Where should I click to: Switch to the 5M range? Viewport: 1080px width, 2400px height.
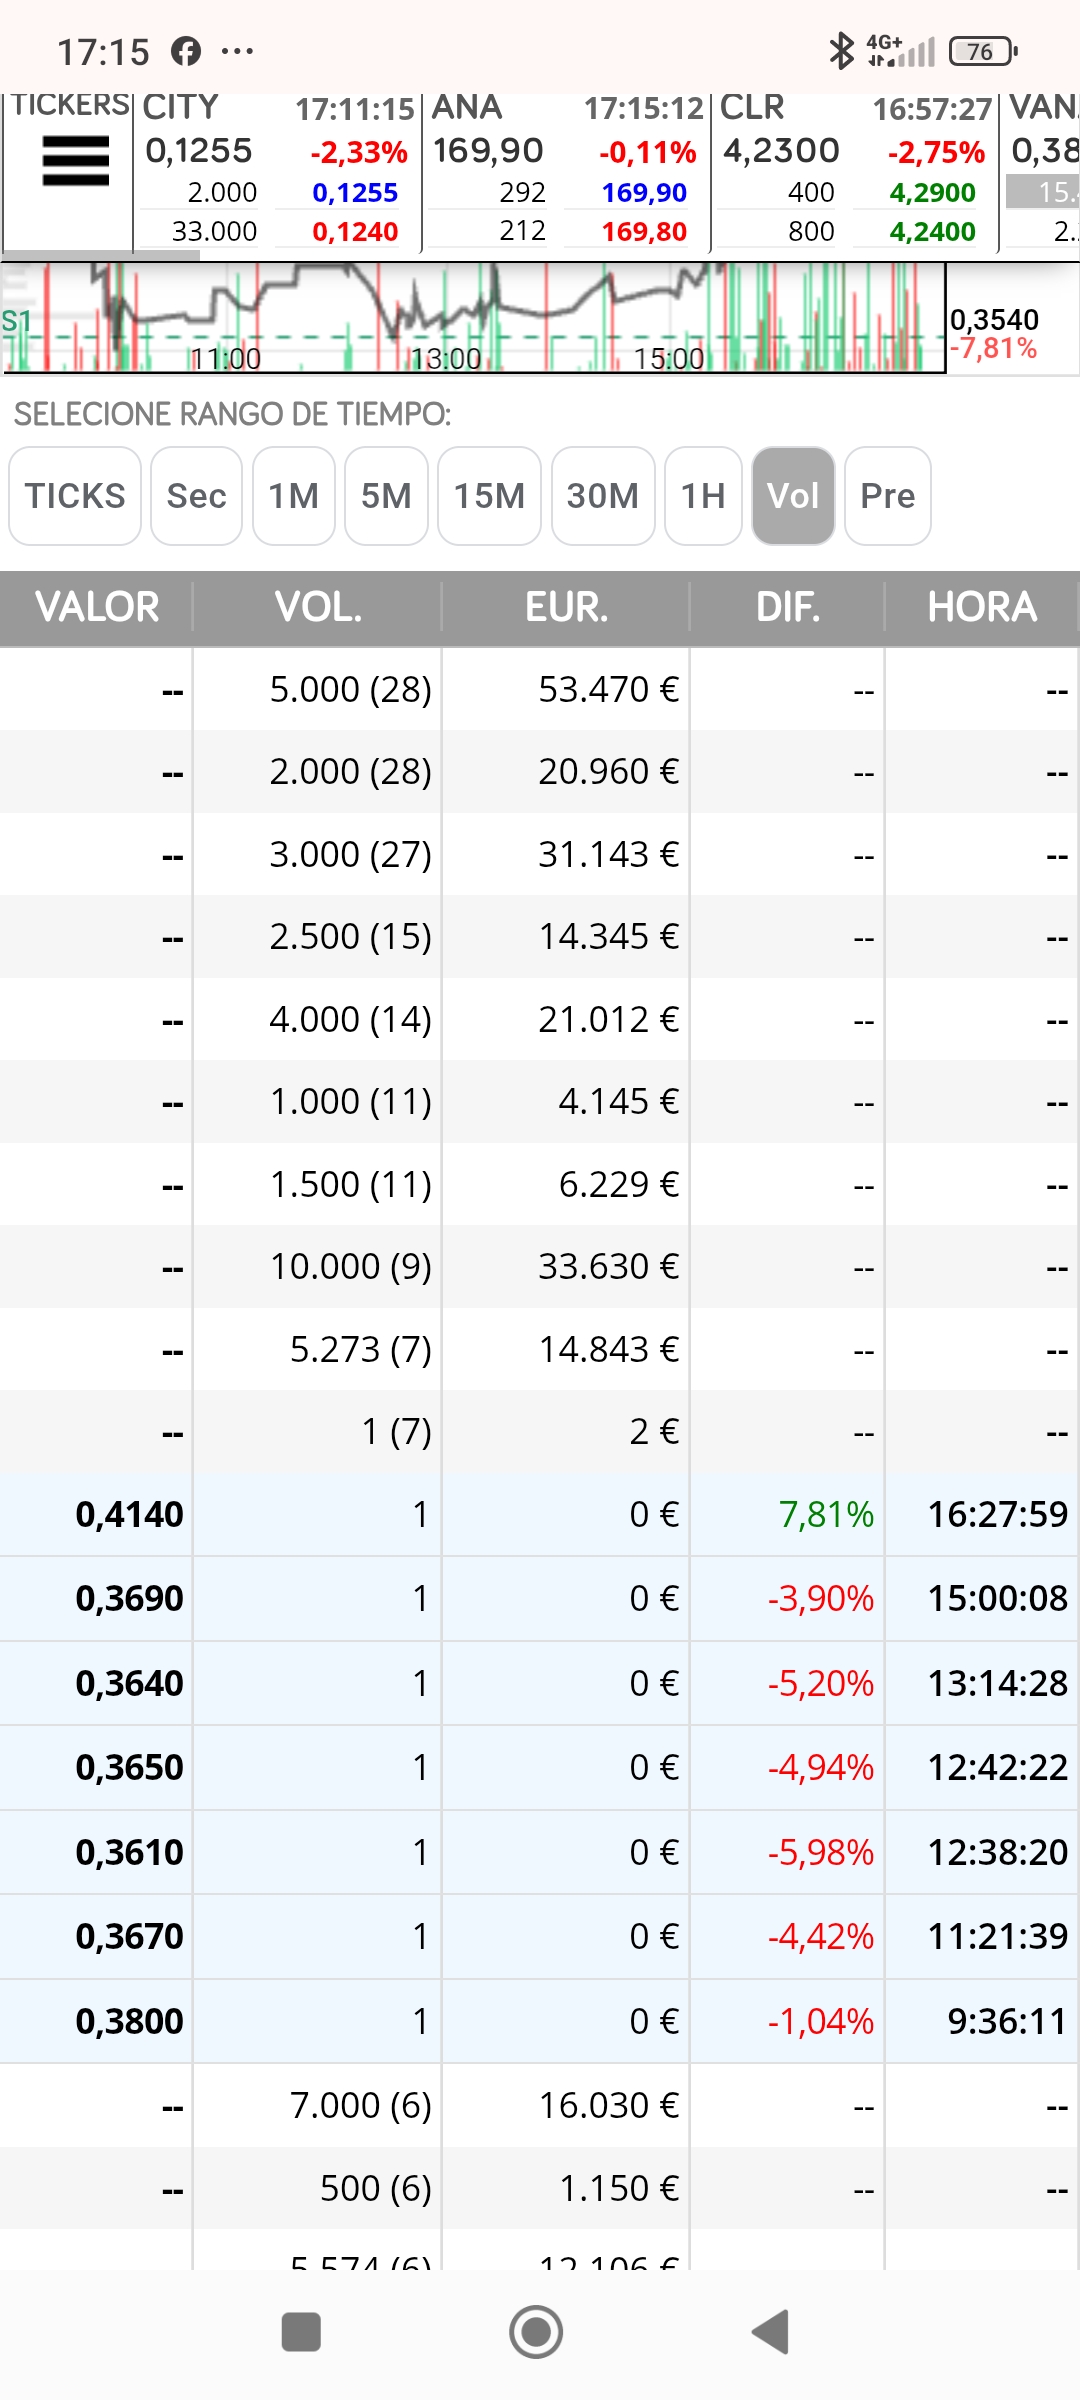pyautogui.click(x=386, y=496)
